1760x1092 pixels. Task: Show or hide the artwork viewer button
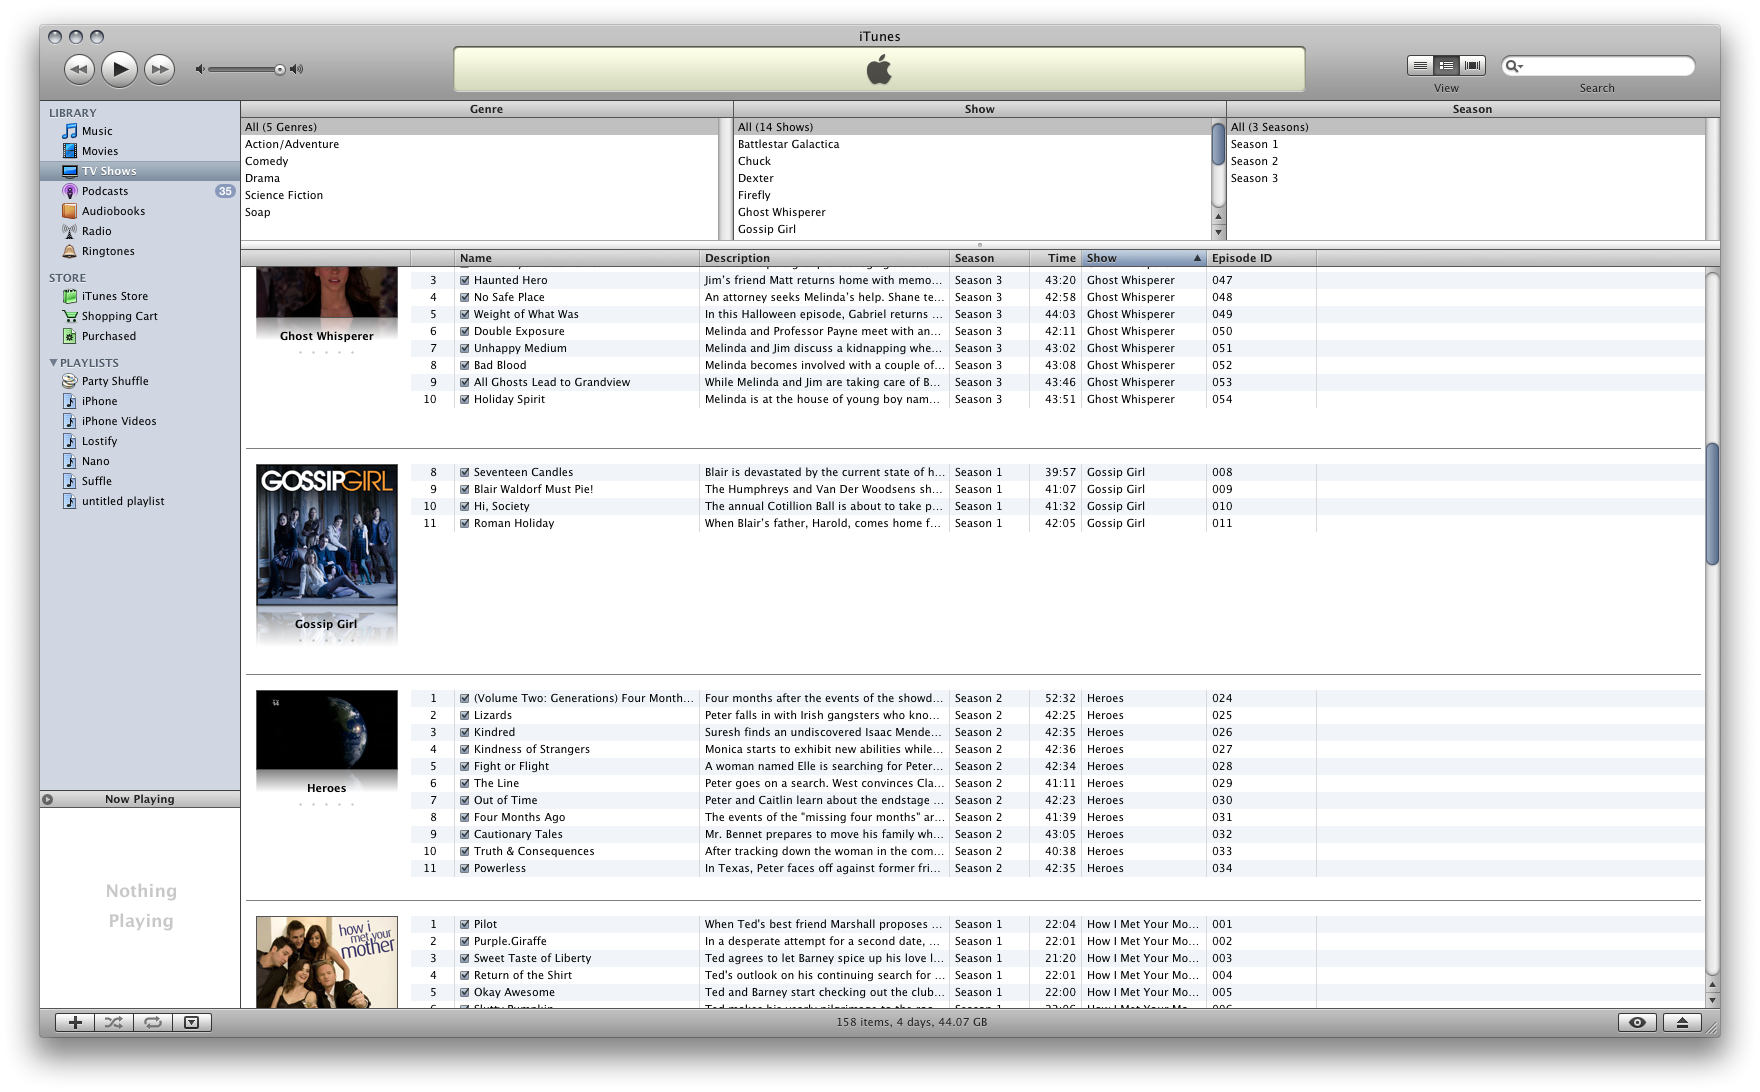(x=192, y=1022)
